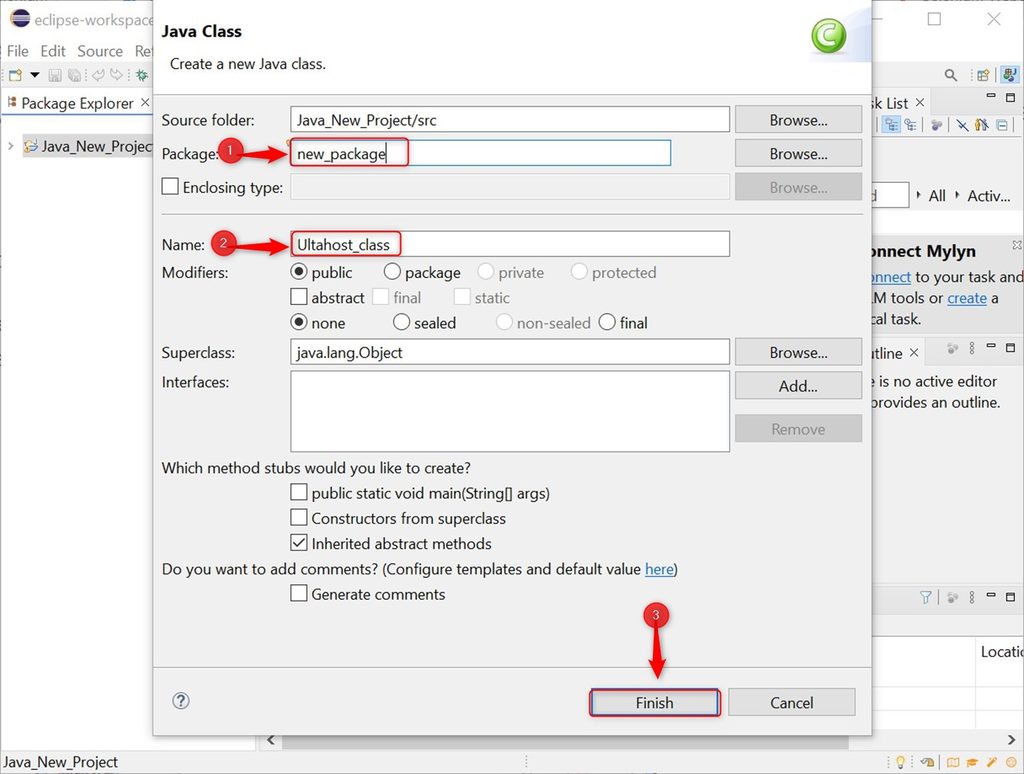
Task: Click the Open Perspective icon
Action: 984,75
